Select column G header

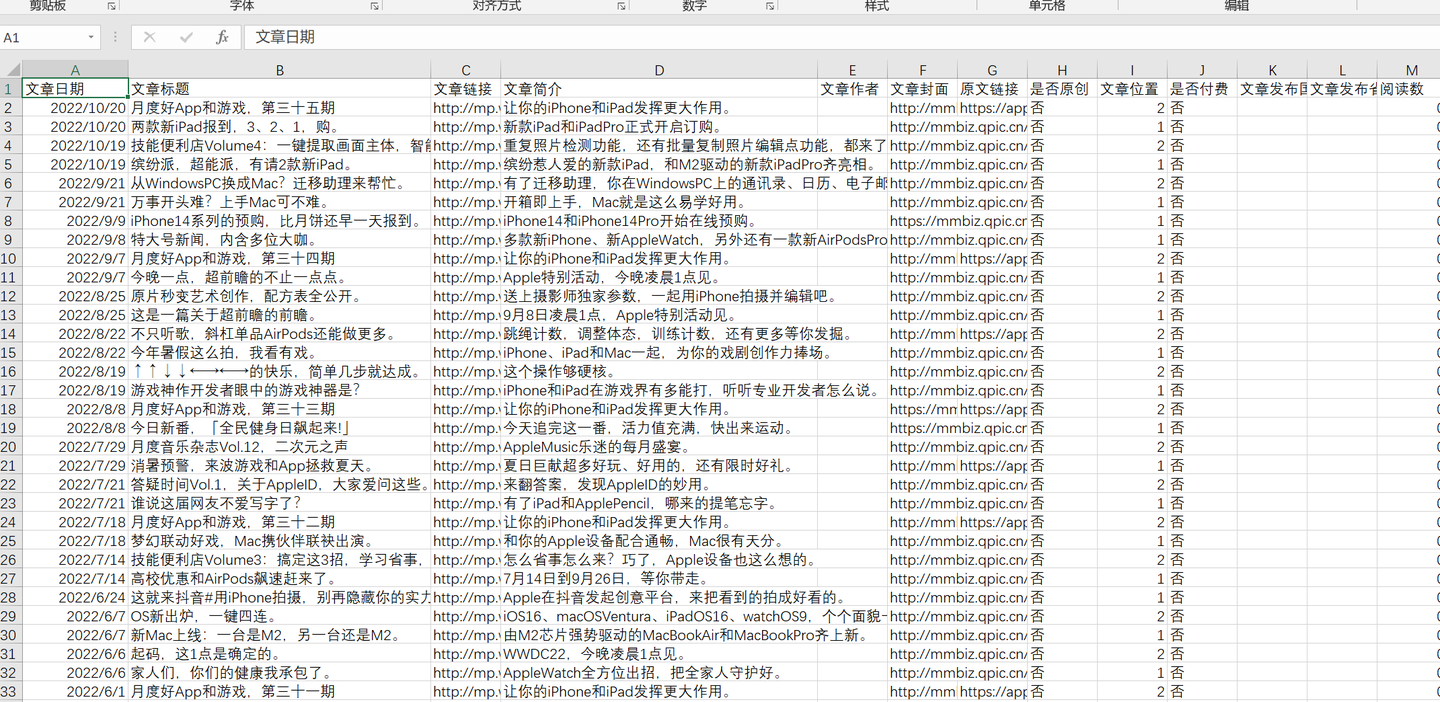coord(992,70)
